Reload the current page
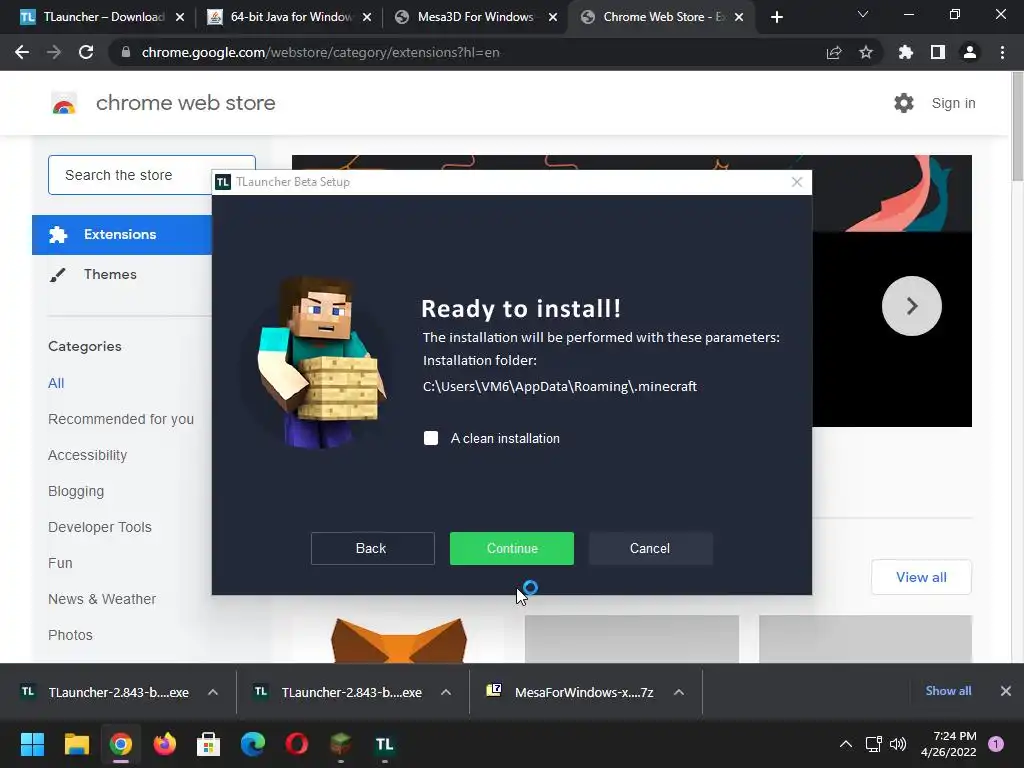This screenshot has height=768, width=1024. (86, 52)
